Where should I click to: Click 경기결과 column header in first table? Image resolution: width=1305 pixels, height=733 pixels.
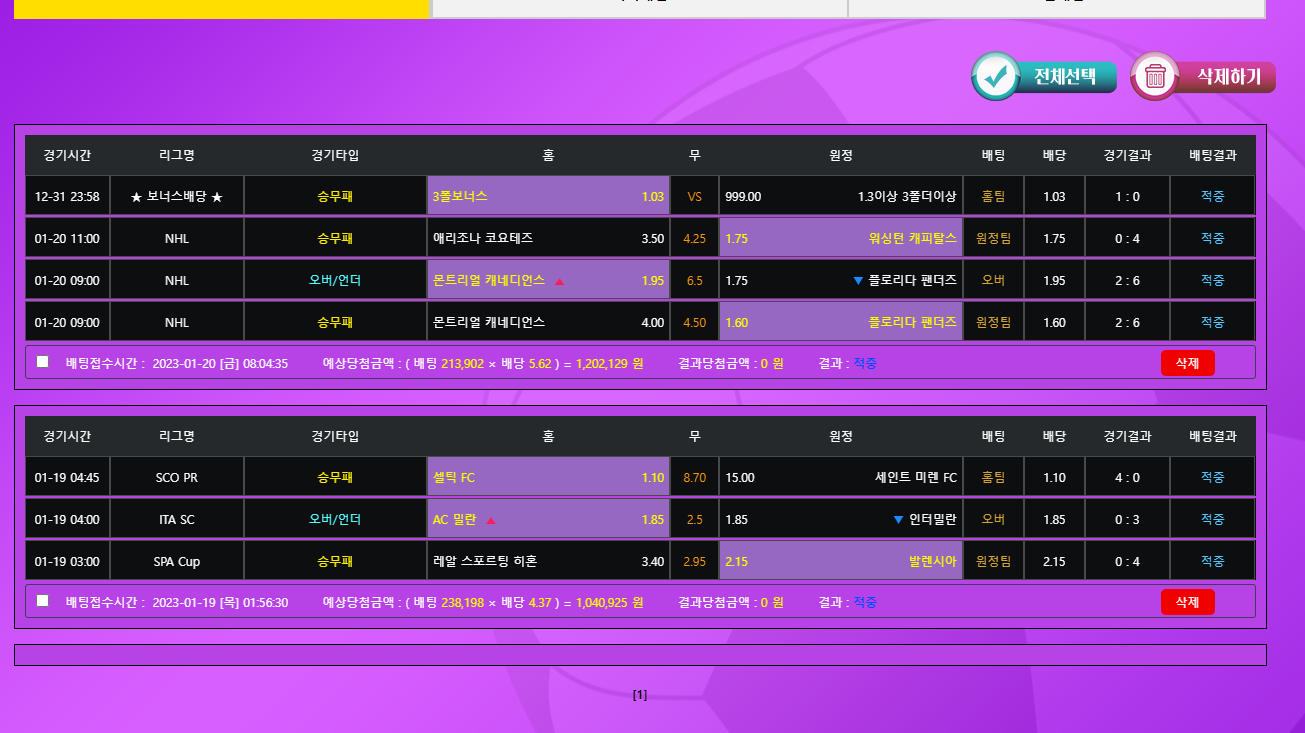pos(1127,156)
